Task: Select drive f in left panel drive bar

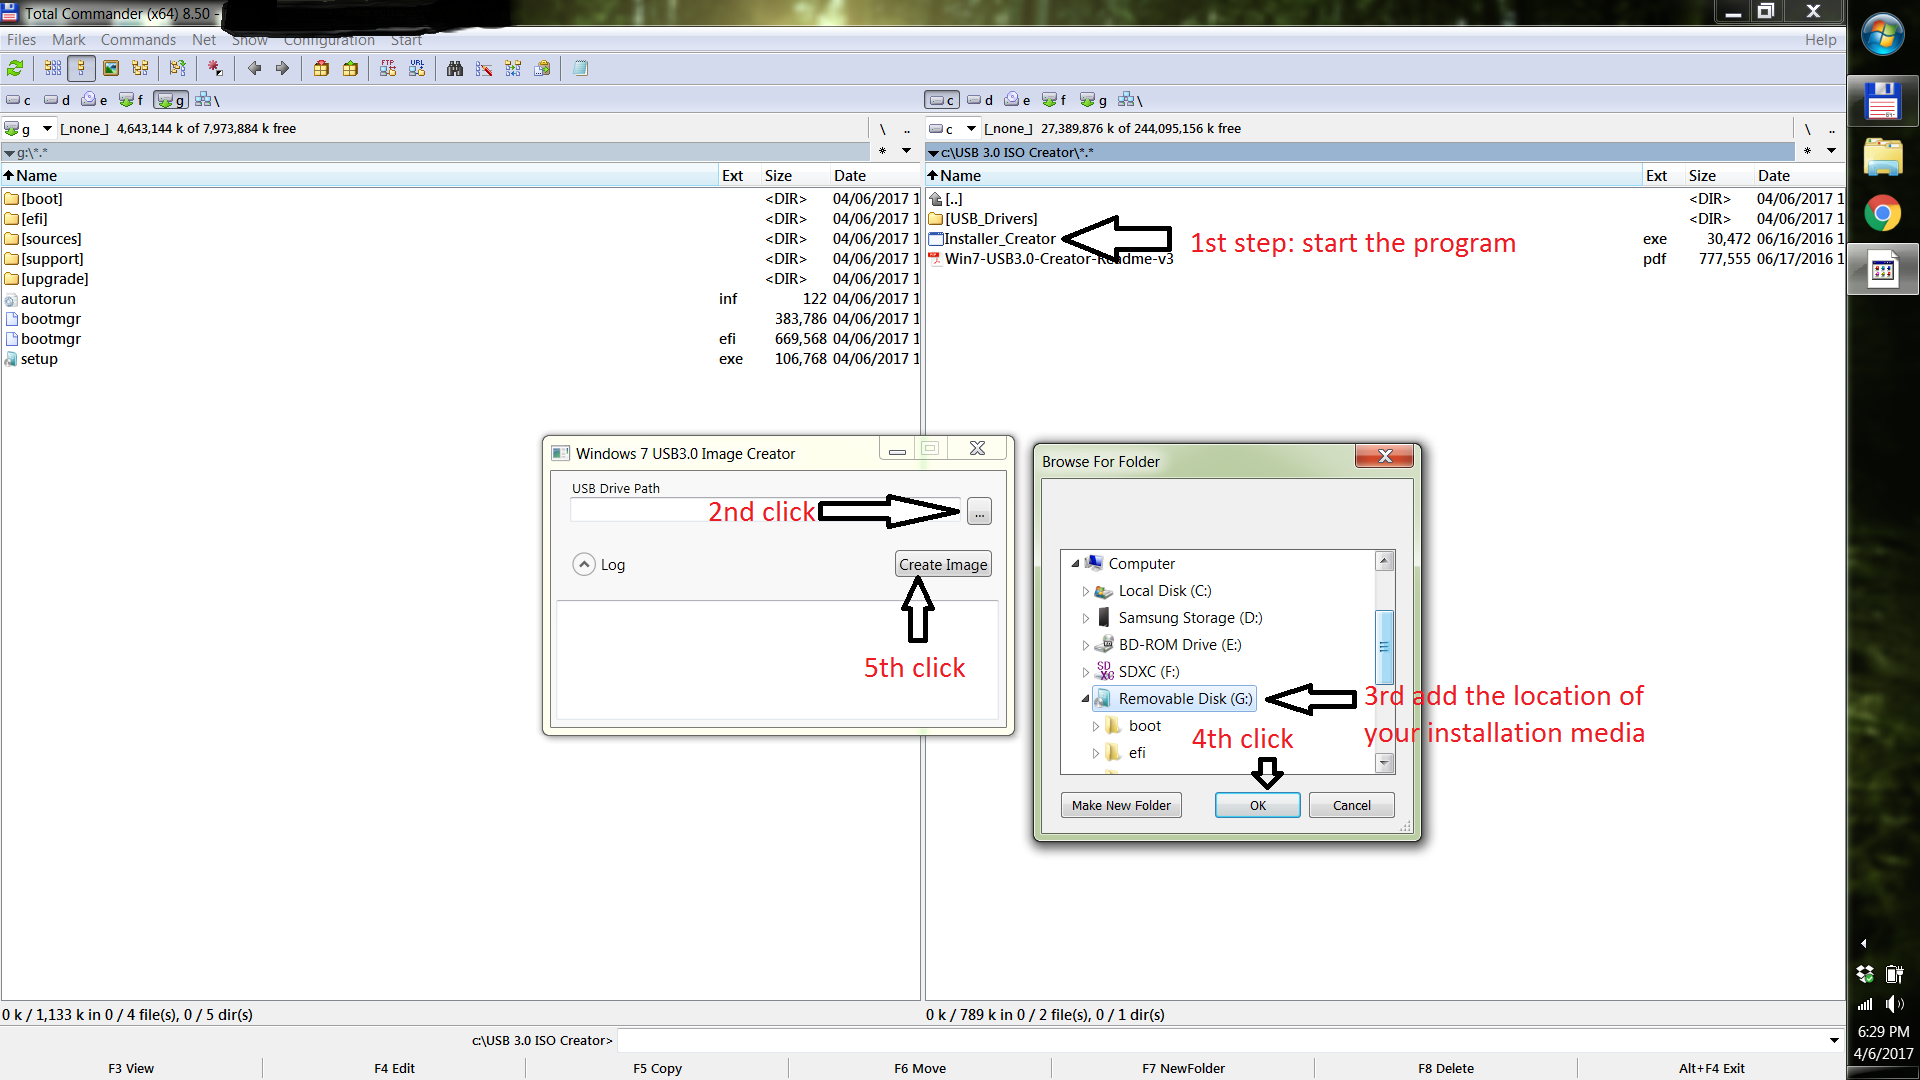Action: [x=131, y=100]
